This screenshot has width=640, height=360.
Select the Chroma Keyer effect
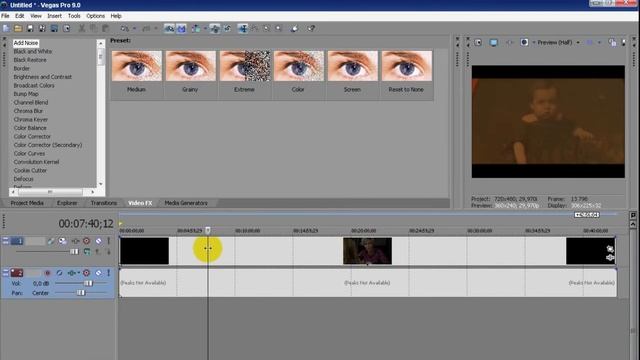point(31,120)
